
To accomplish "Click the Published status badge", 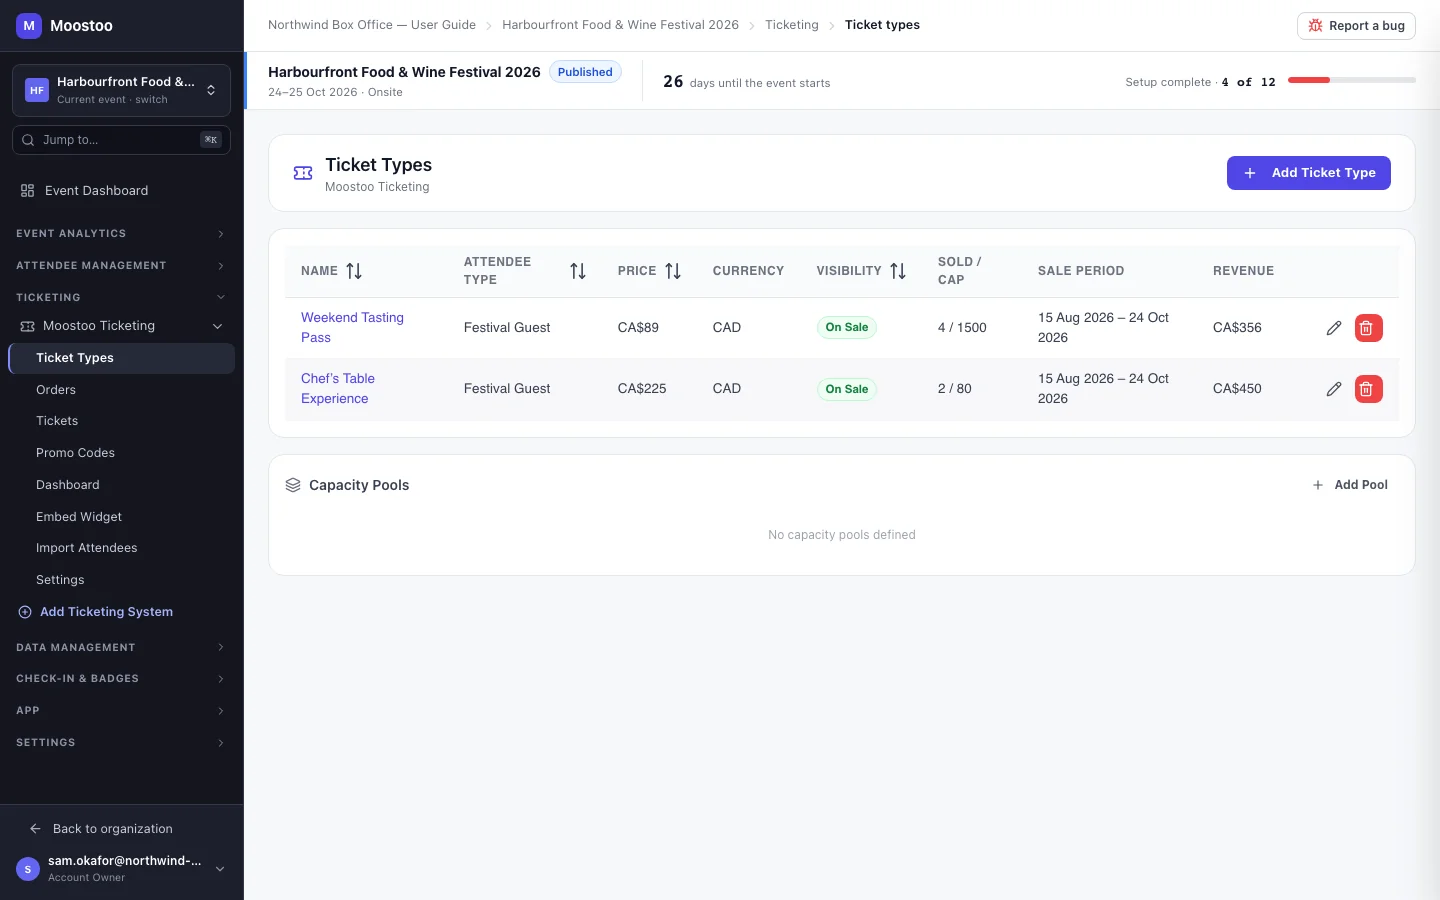I will click(585, 72).
